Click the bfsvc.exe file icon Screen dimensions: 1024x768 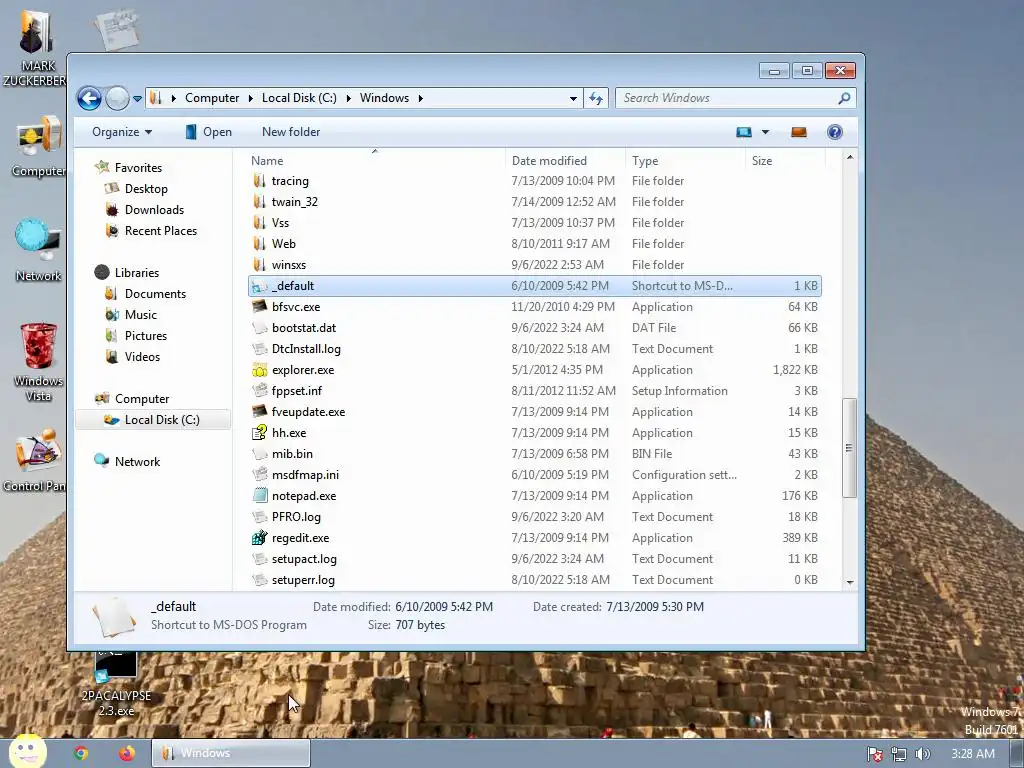tap(259, 306)
